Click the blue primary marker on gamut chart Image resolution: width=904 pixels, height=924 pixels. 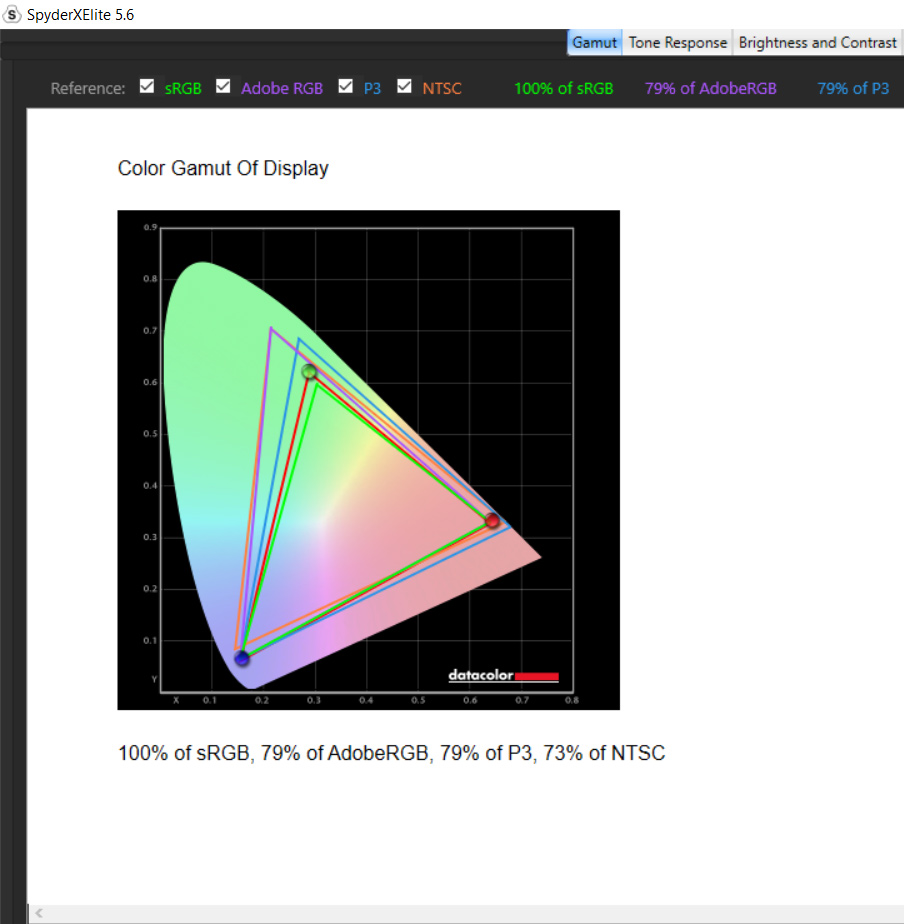coord(242,658)
